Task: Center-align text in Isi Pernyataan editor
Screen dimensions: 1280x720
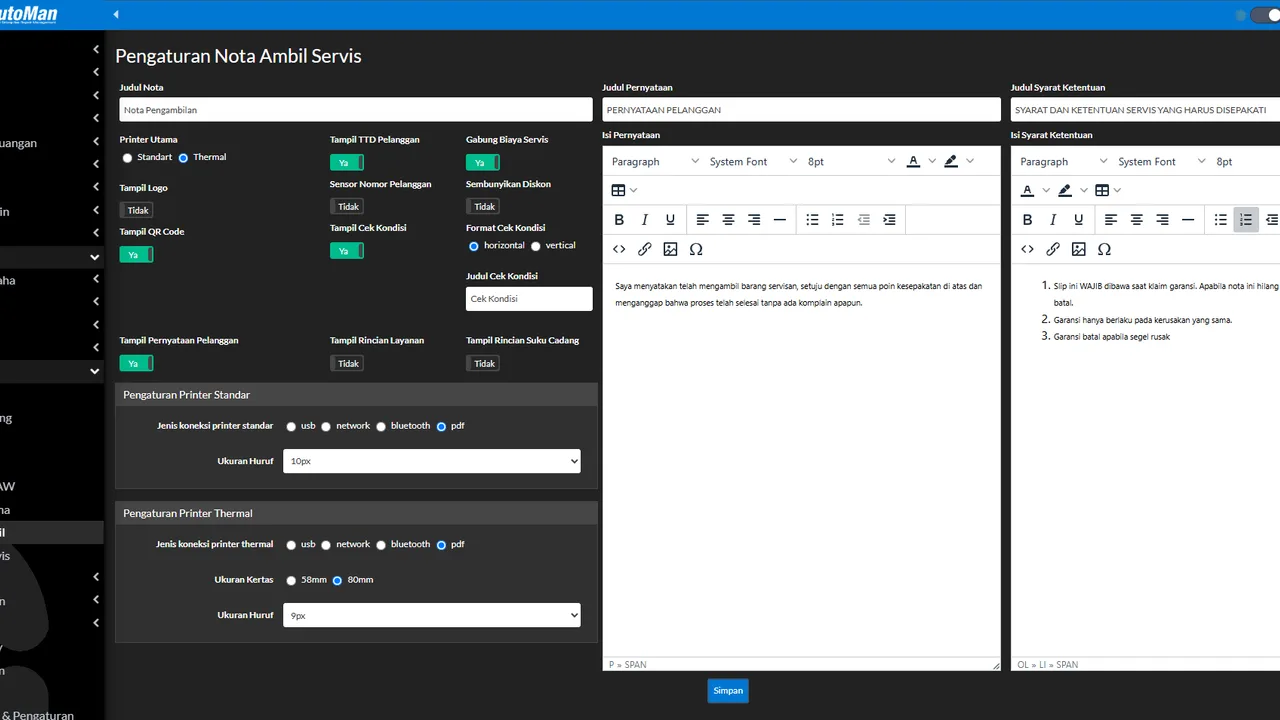Action: [x=729, y=220]
